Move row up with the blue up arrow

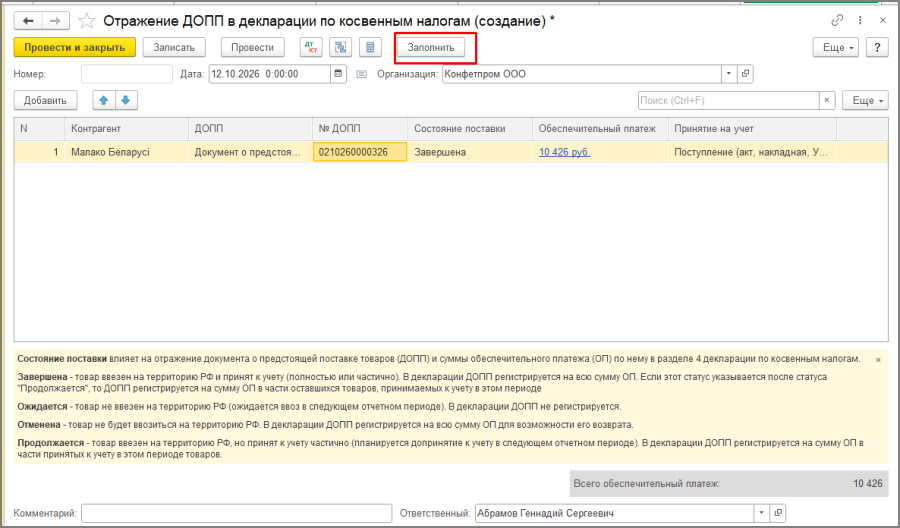[x=104, y=100]
